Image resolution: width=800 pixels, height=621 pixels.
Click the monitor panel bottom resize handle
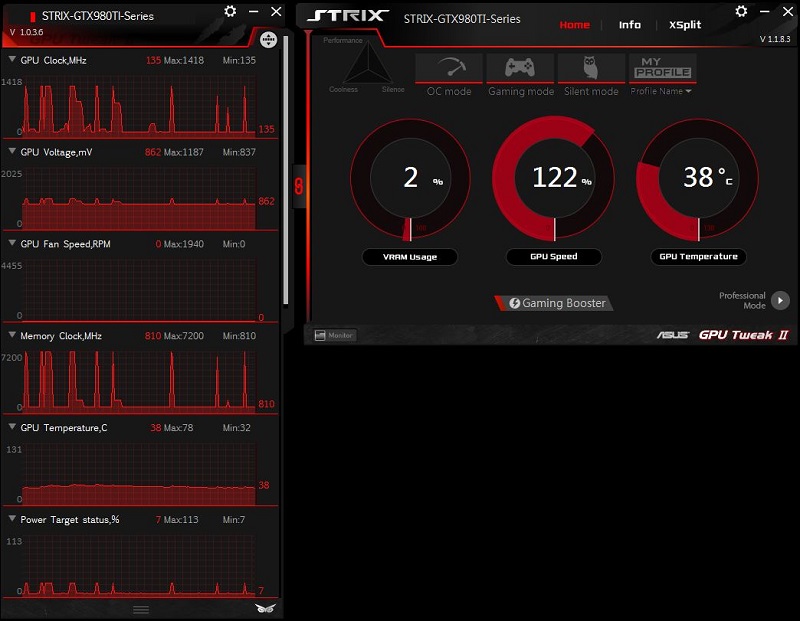coord(141,610)
